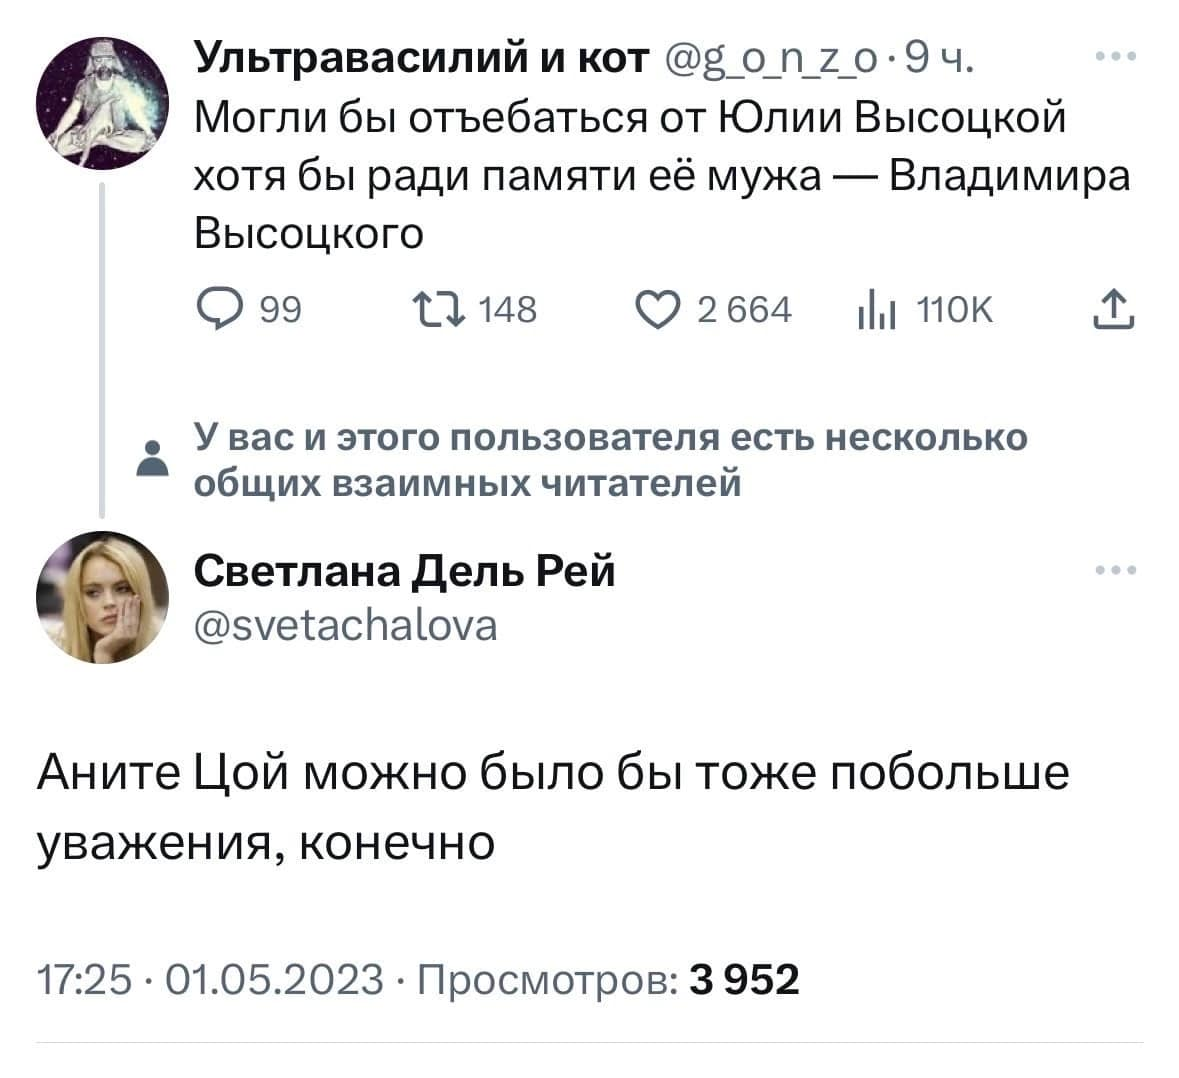Open three-dot menu on Светлана's reply
Image resolution: width=1179 pixels, height=1078 pixels.
tap(1115, 572)
